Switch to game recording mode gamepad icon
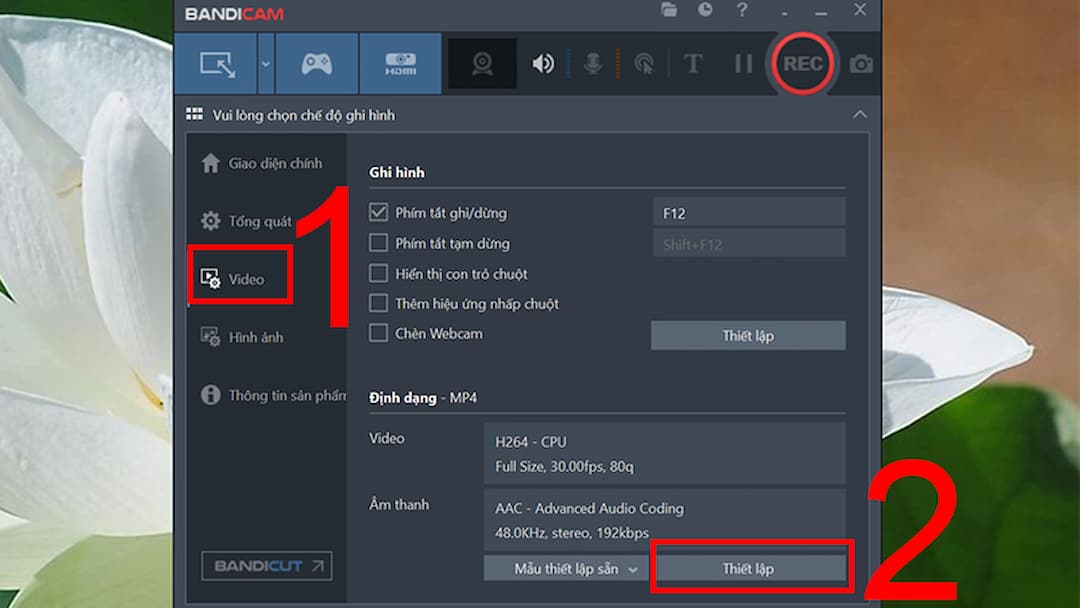Screen dimensions: 1080x608 [x=317, y=64]
